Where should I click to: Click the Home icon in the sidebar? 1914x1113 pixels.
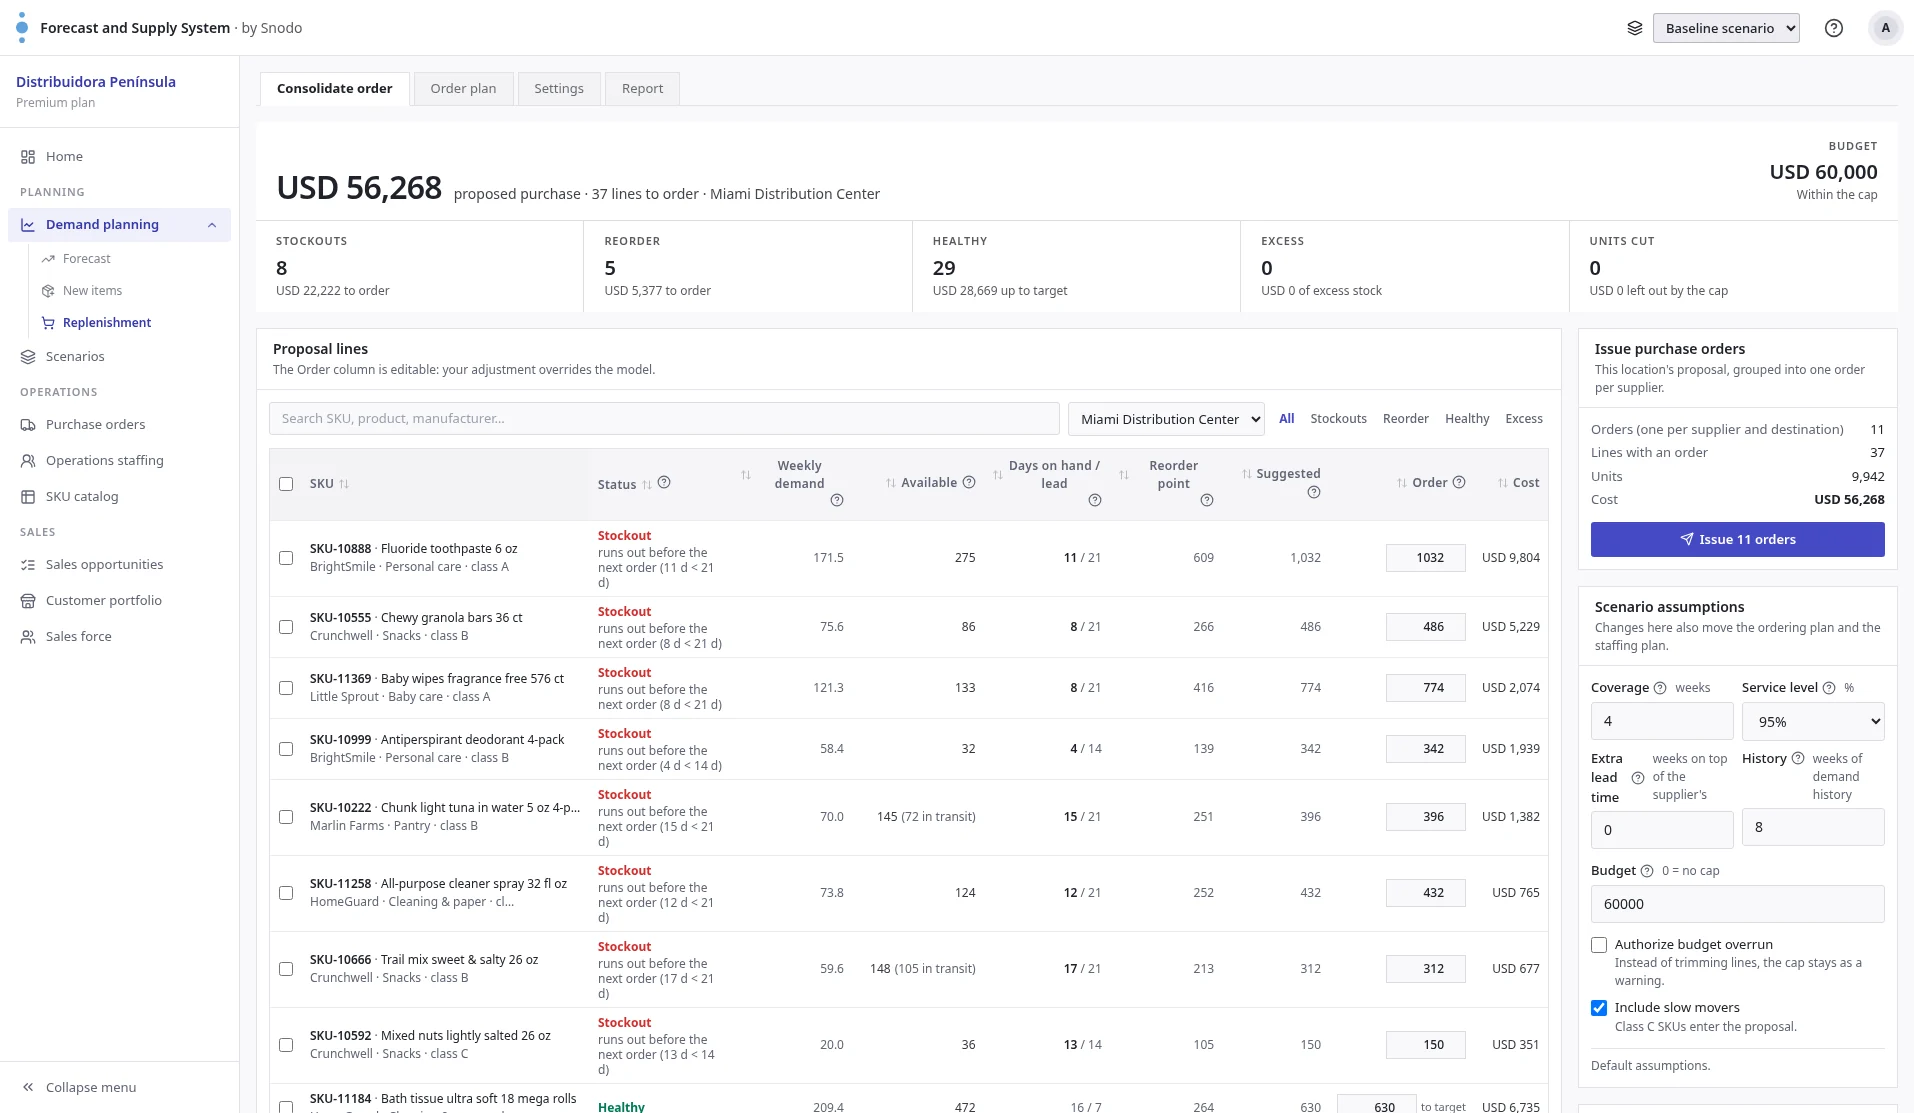point(28,157)
